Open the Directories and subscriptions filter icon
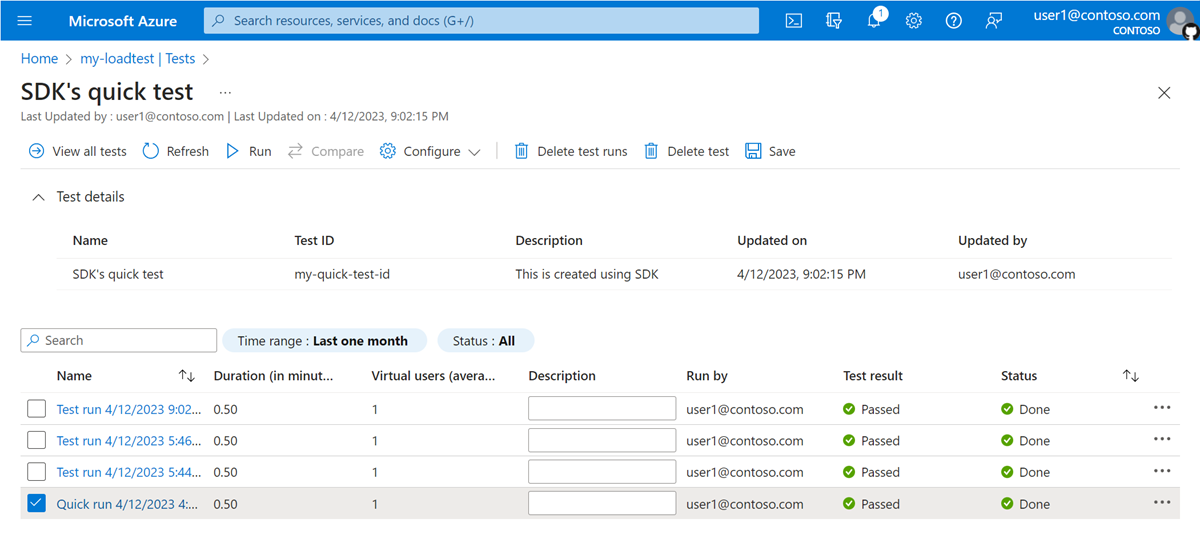The height and width of the screenshot is (559, 1200). (x=834, y=20)
